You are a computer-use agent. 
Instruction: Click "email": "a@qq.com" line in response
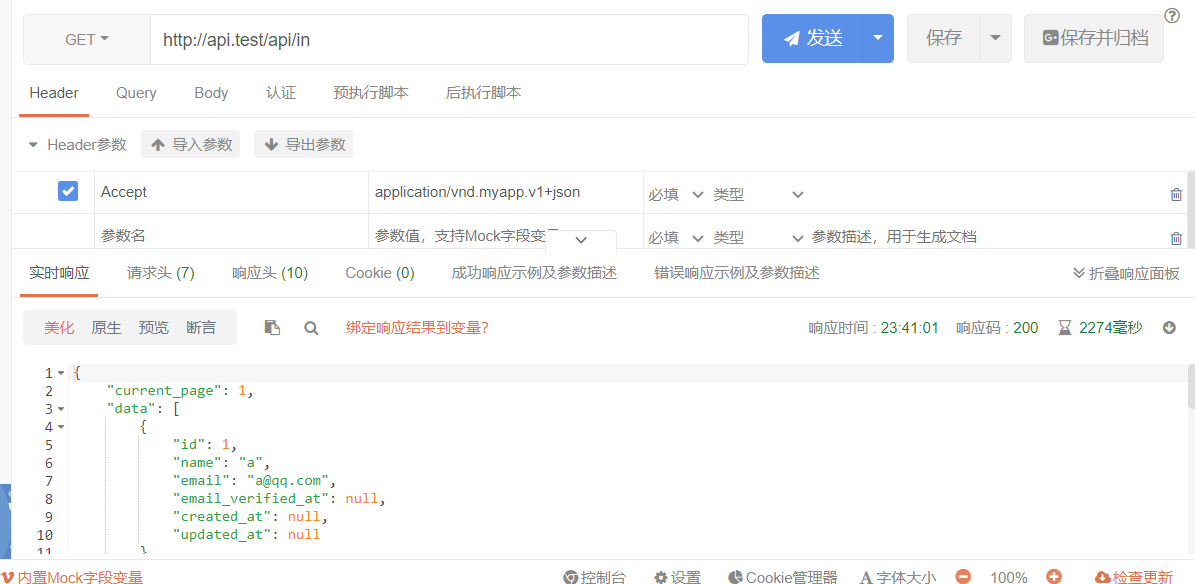tap(255, 481)
